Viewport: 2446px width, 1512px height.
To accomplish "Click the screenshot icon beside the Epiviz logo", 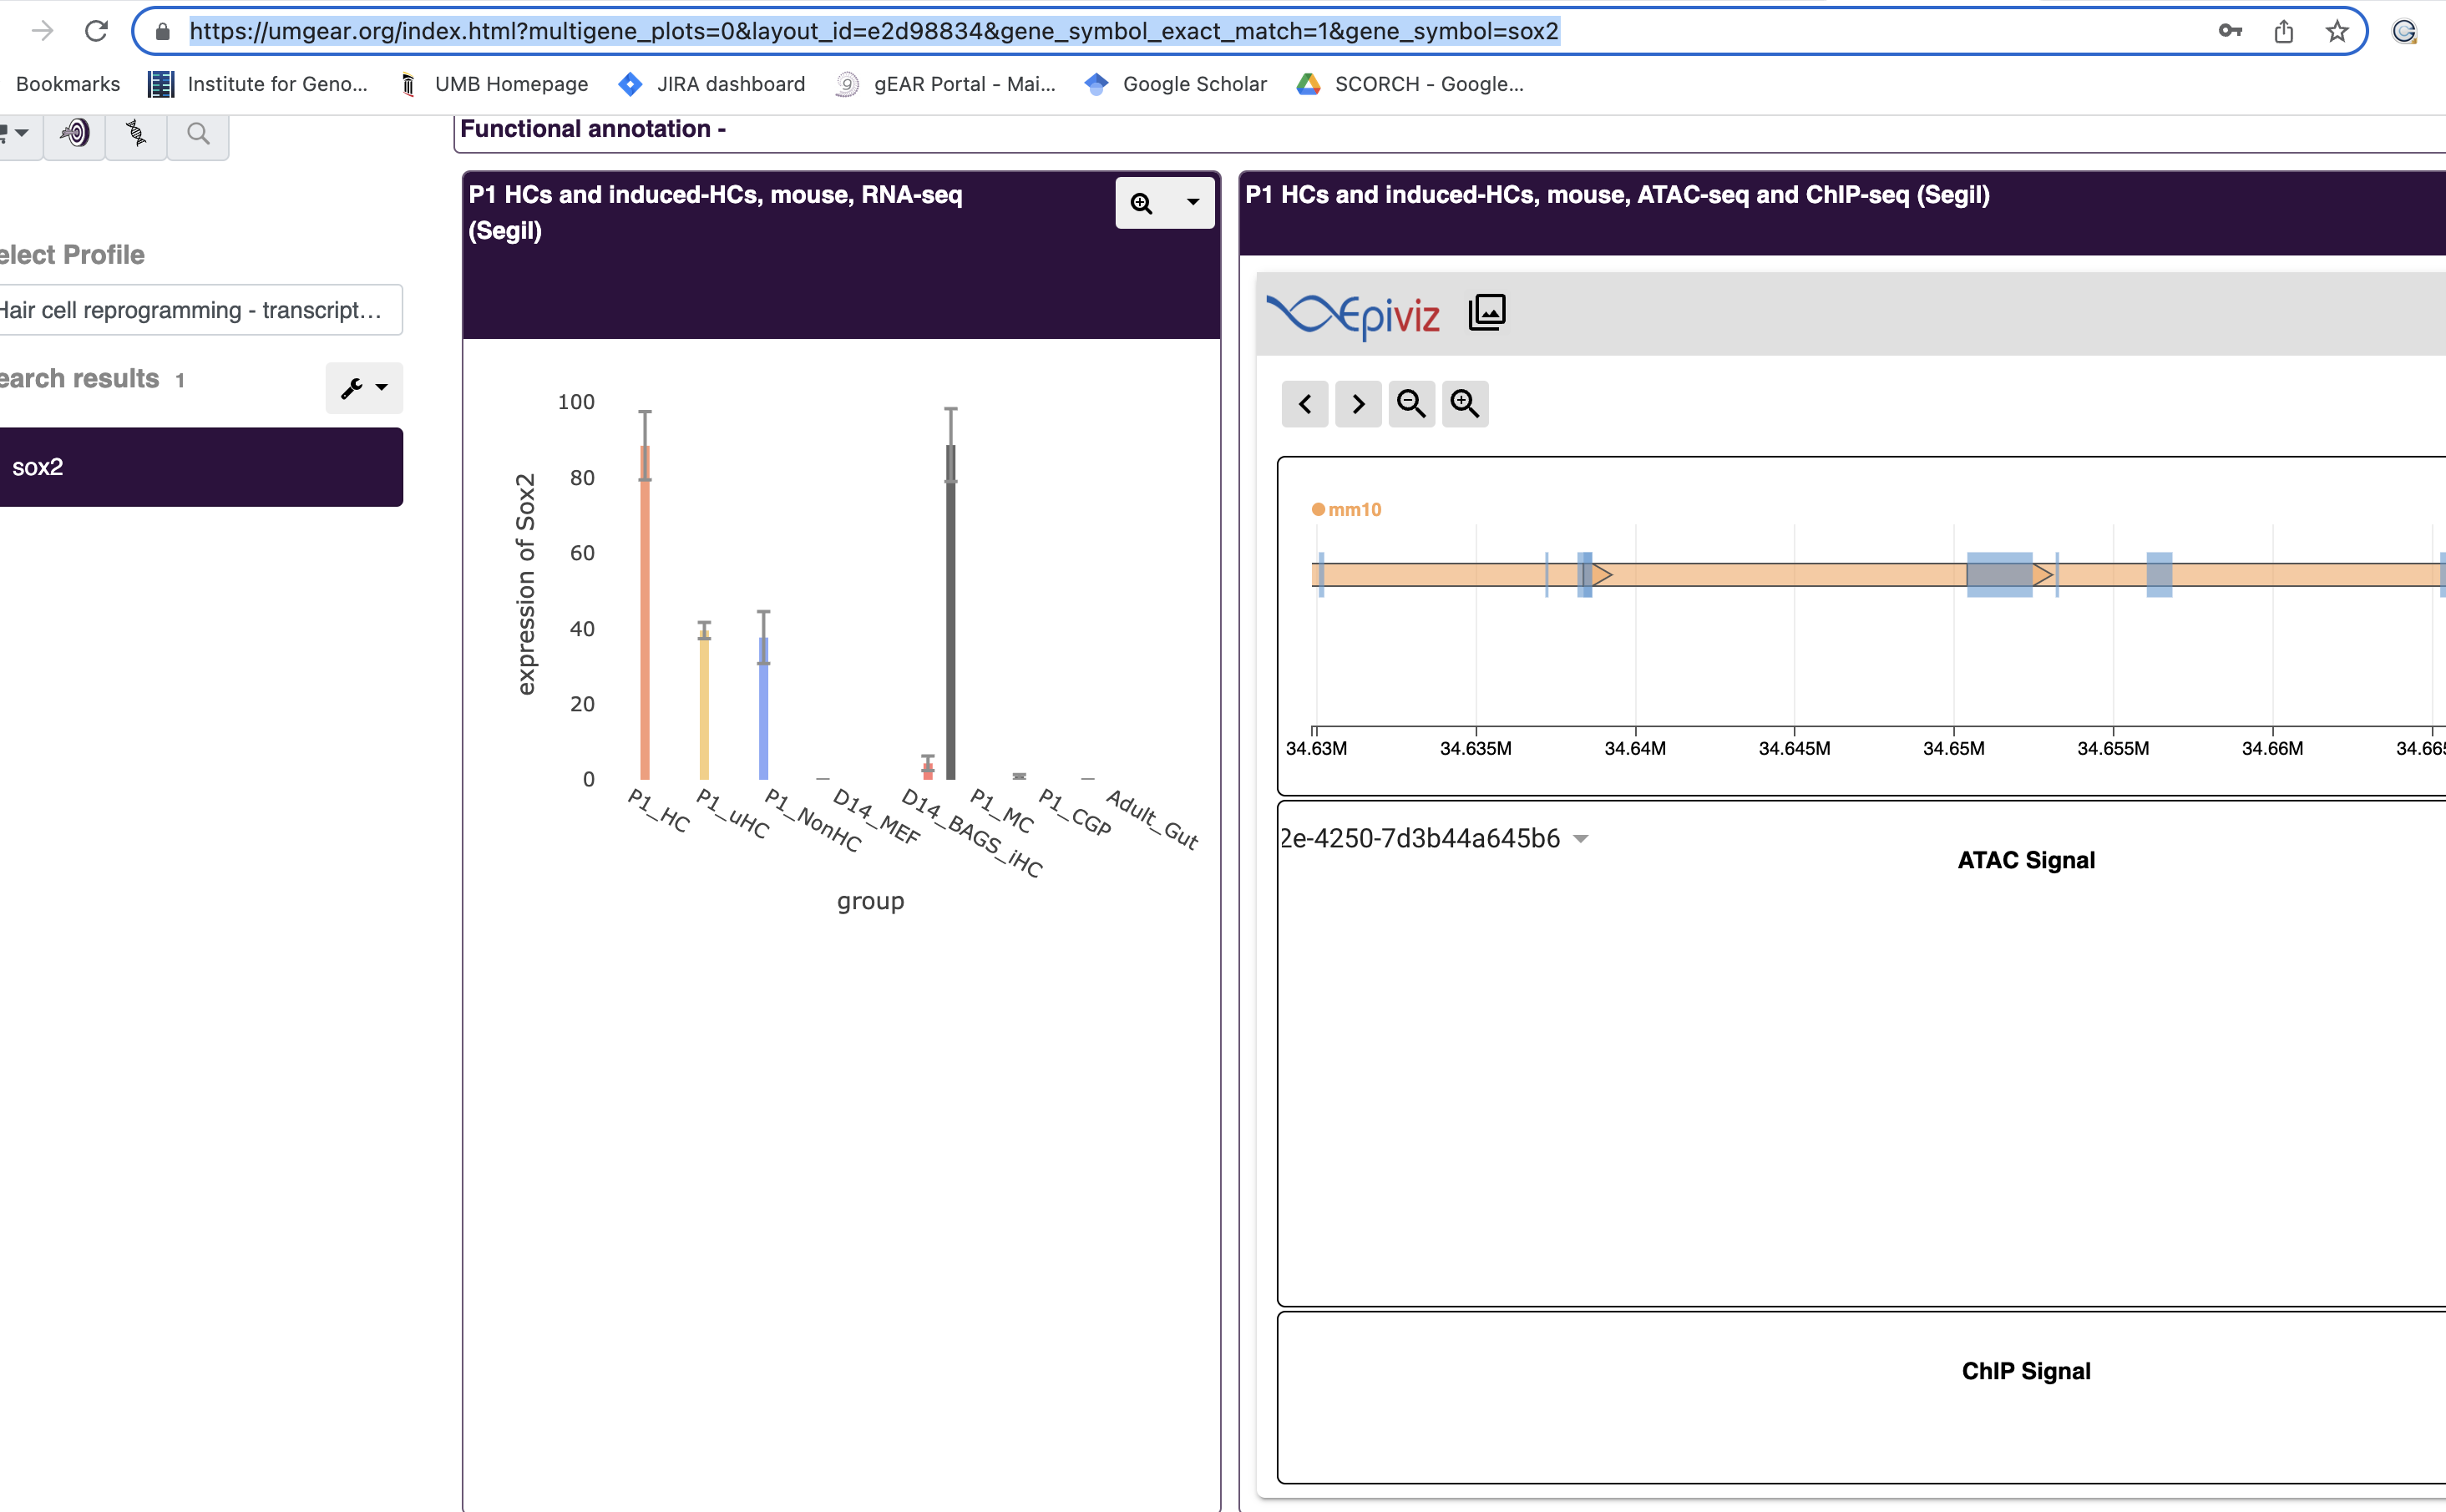I will 1486,311.
